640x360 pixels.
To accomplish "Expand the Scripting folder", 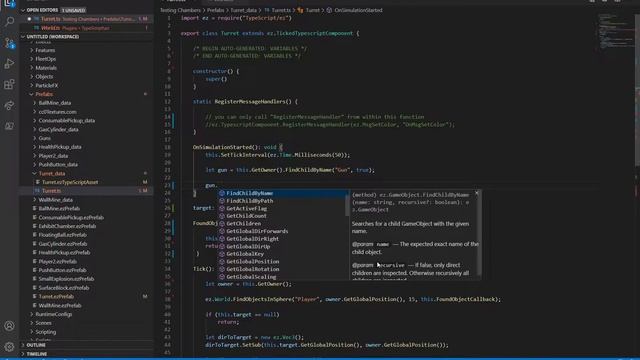I will click(x=46, y=332).
